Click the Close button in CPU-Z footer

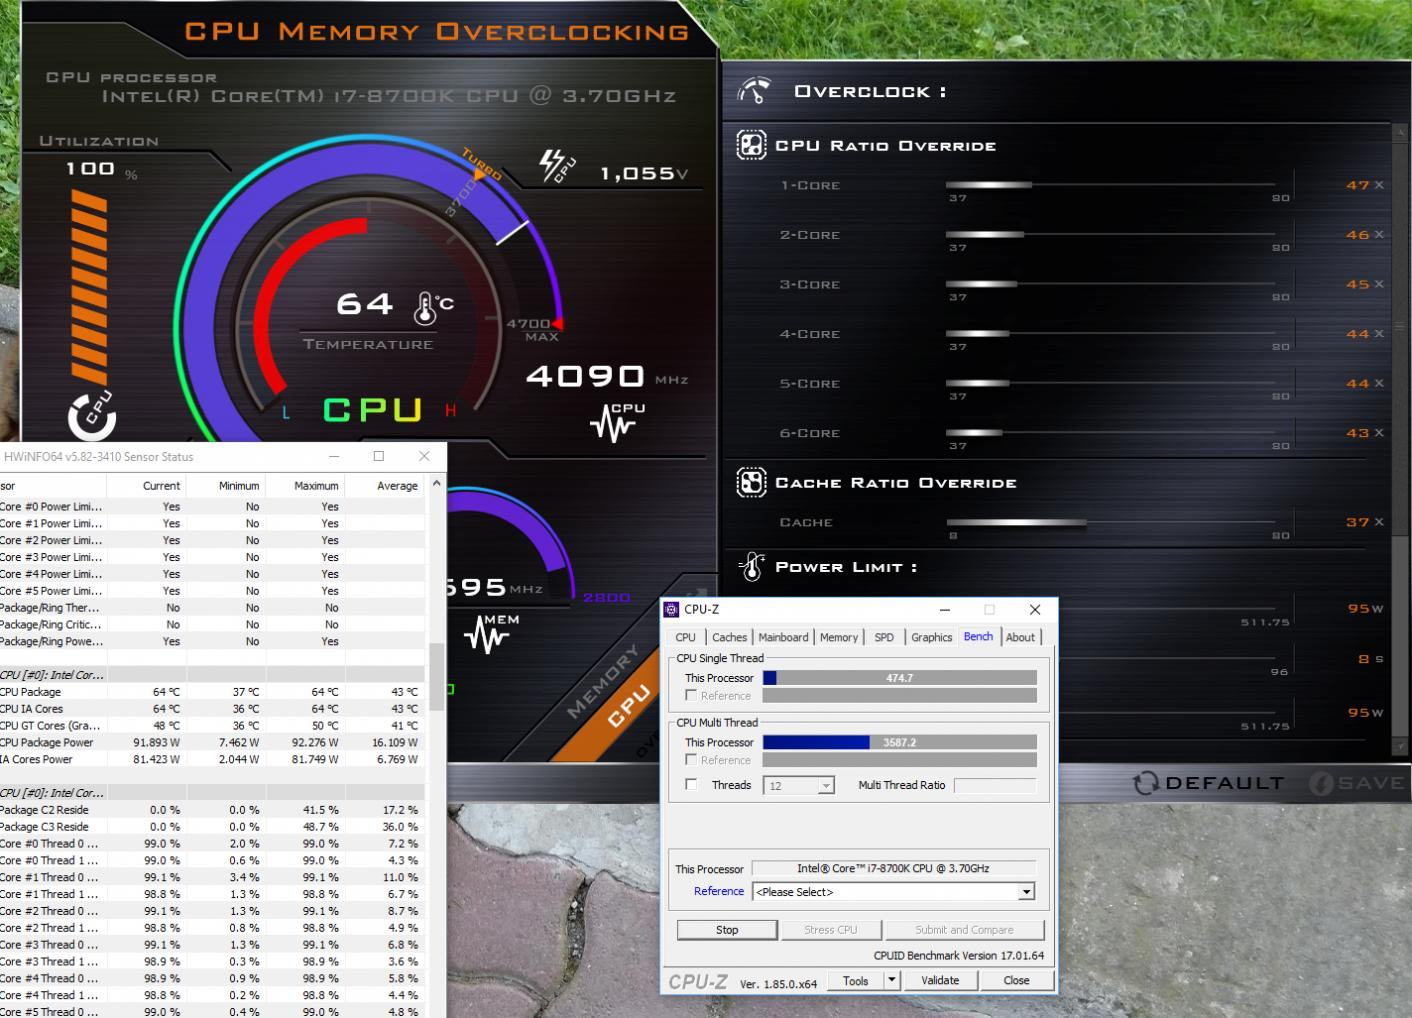[1016, 981]
